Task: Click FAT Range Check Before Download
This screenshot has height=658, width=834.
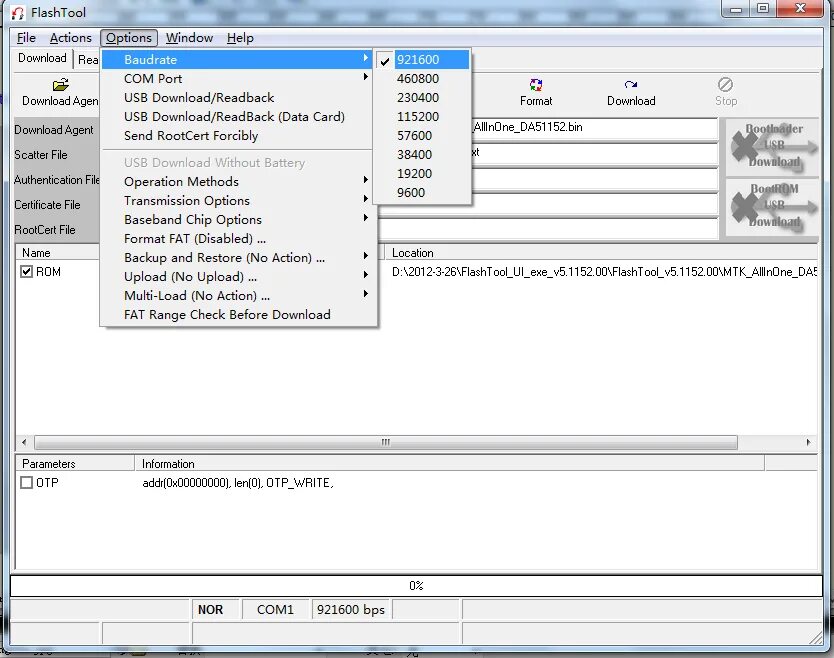Action: coord(237,315)
